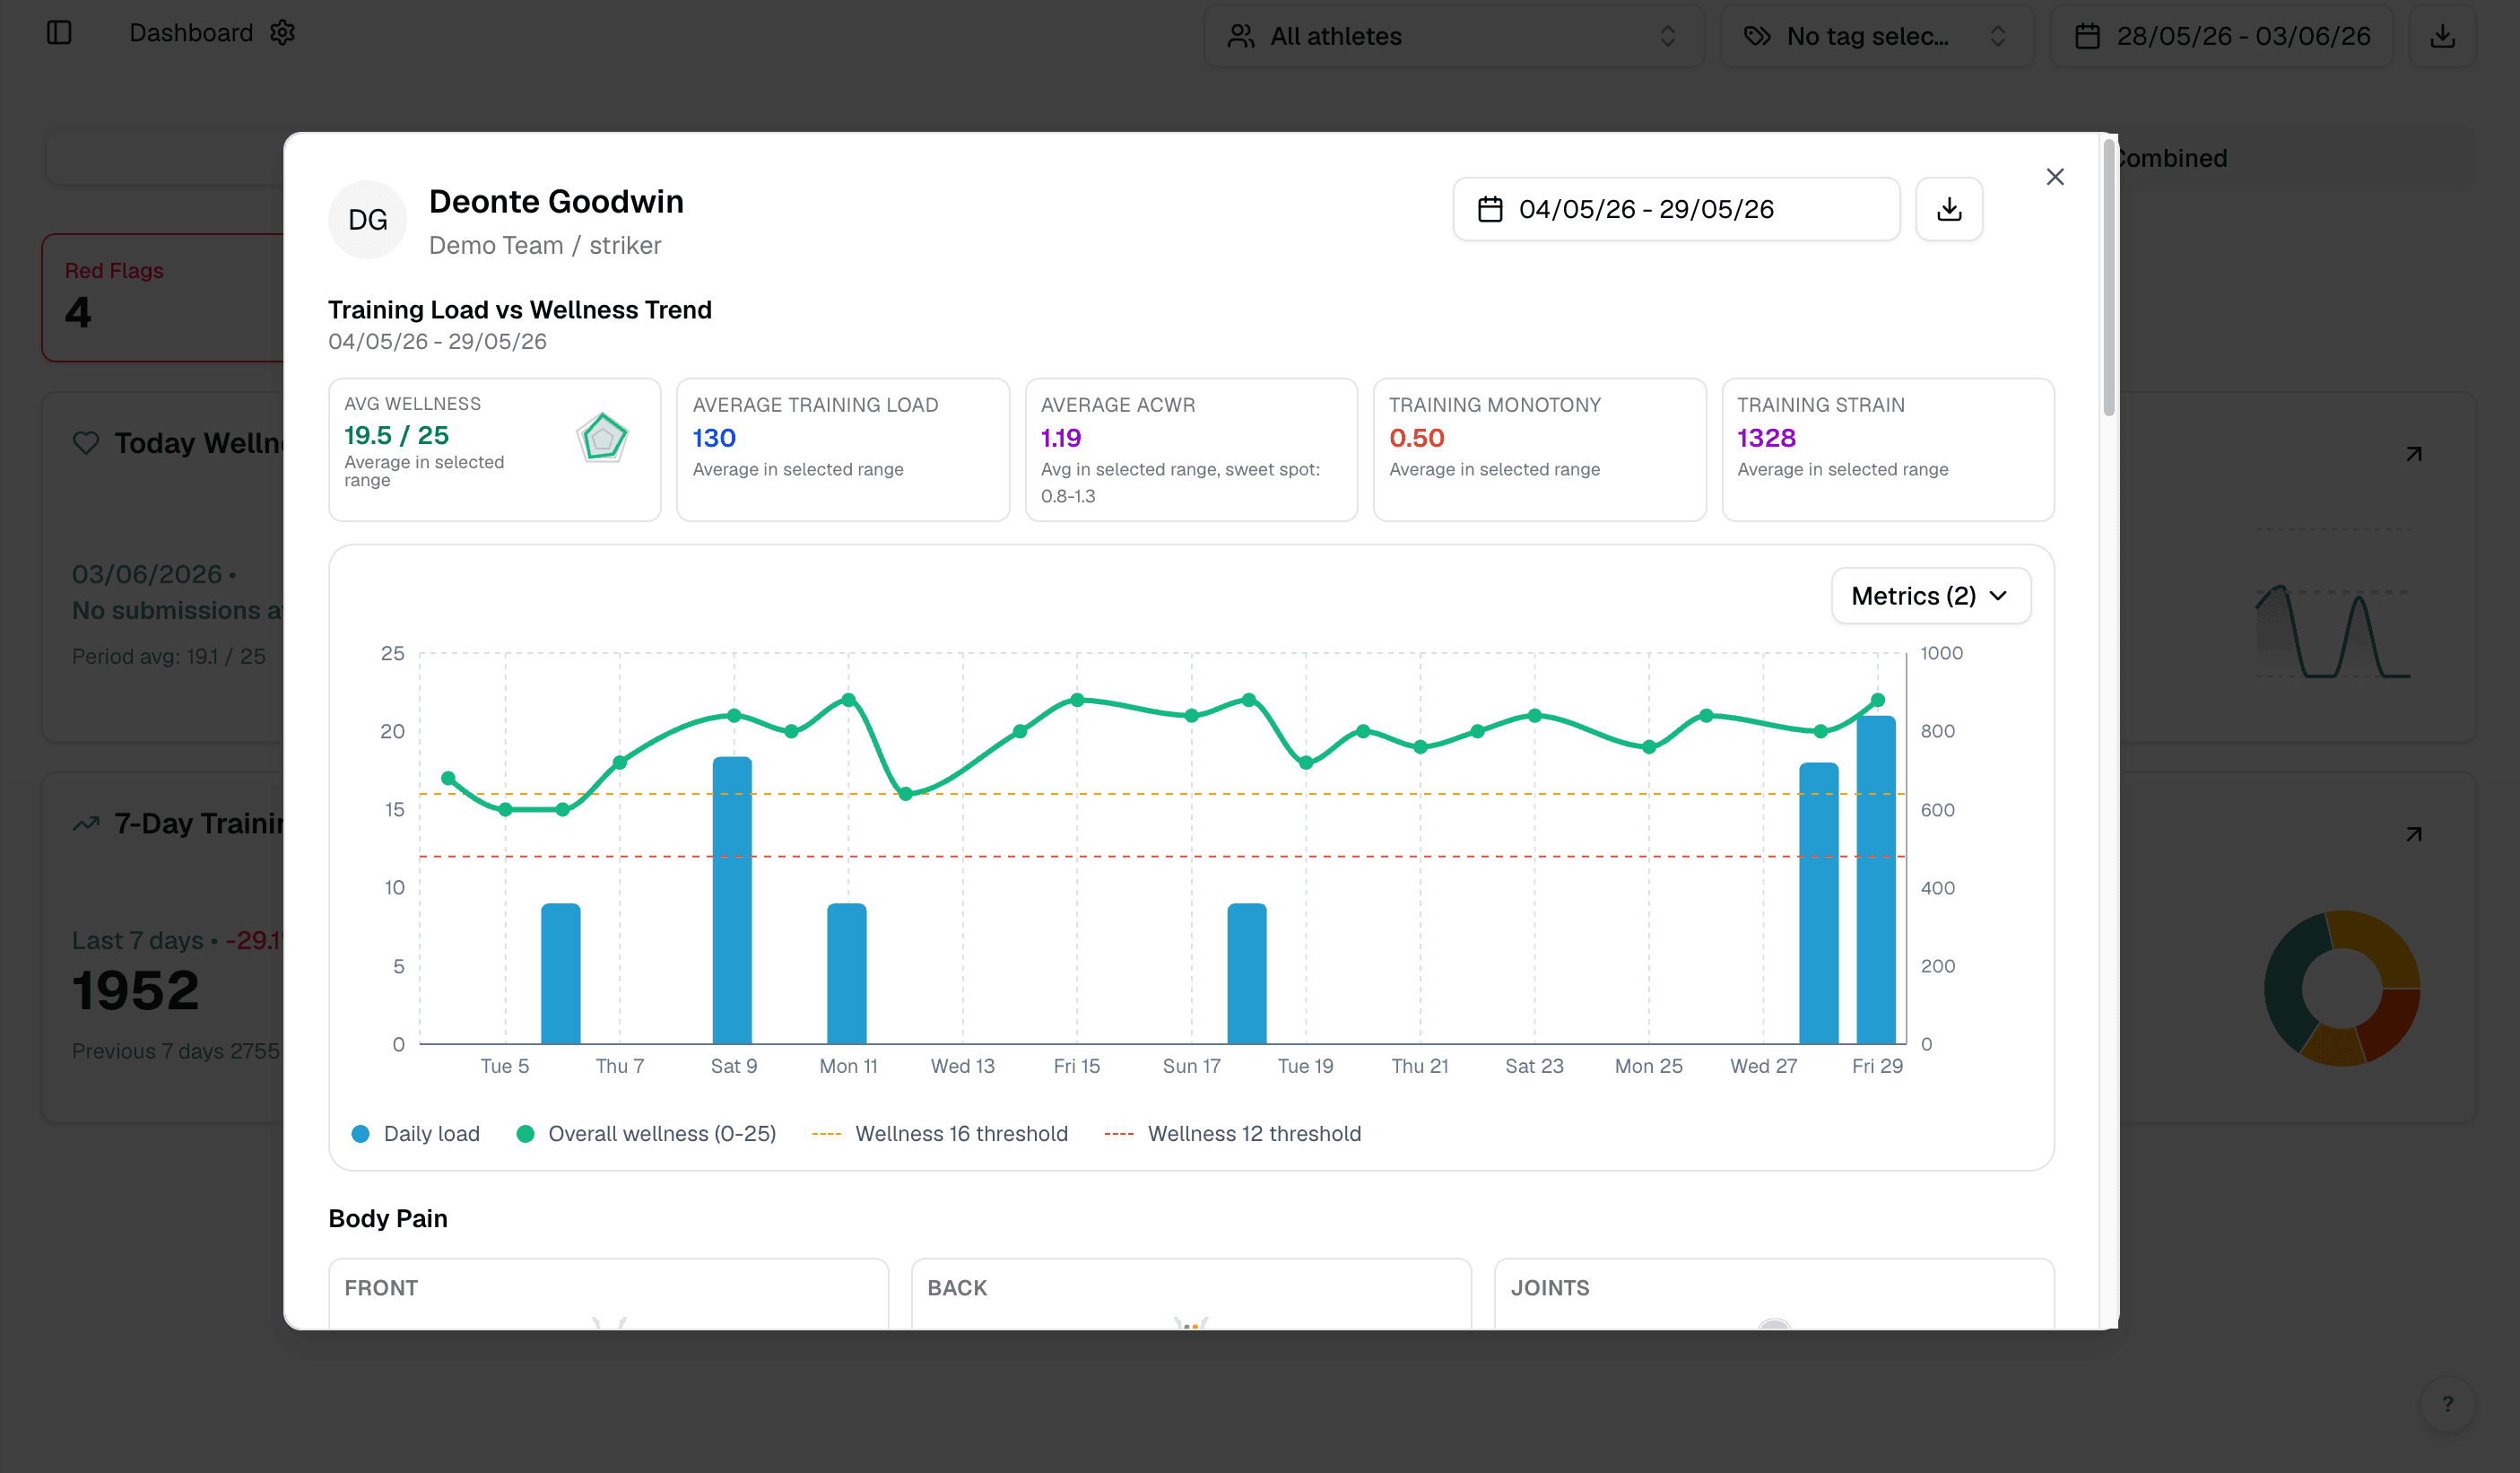Viewport: 2520px width, 1473px height.
Task: Click the Body Pain section heading
Action: 388,1218
